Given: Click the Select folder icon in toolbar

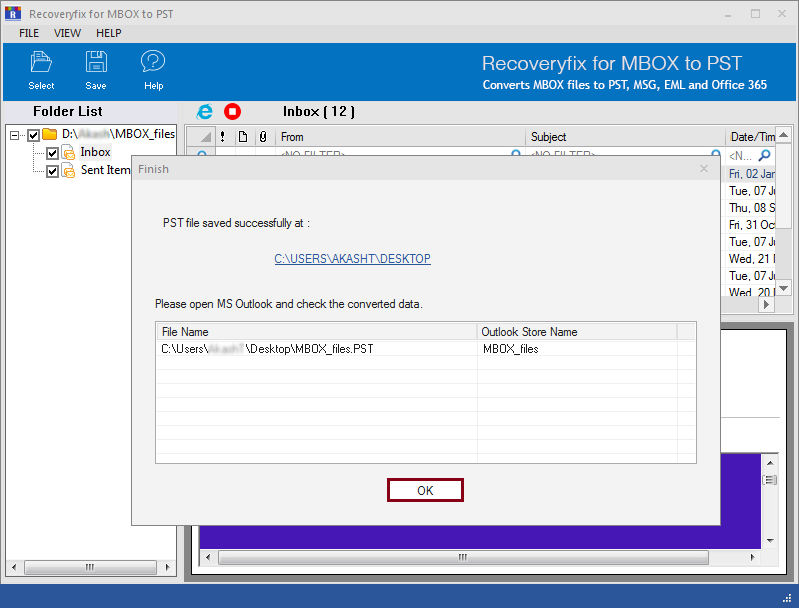Looking at the screenshot, I should [x=41, y=62].
